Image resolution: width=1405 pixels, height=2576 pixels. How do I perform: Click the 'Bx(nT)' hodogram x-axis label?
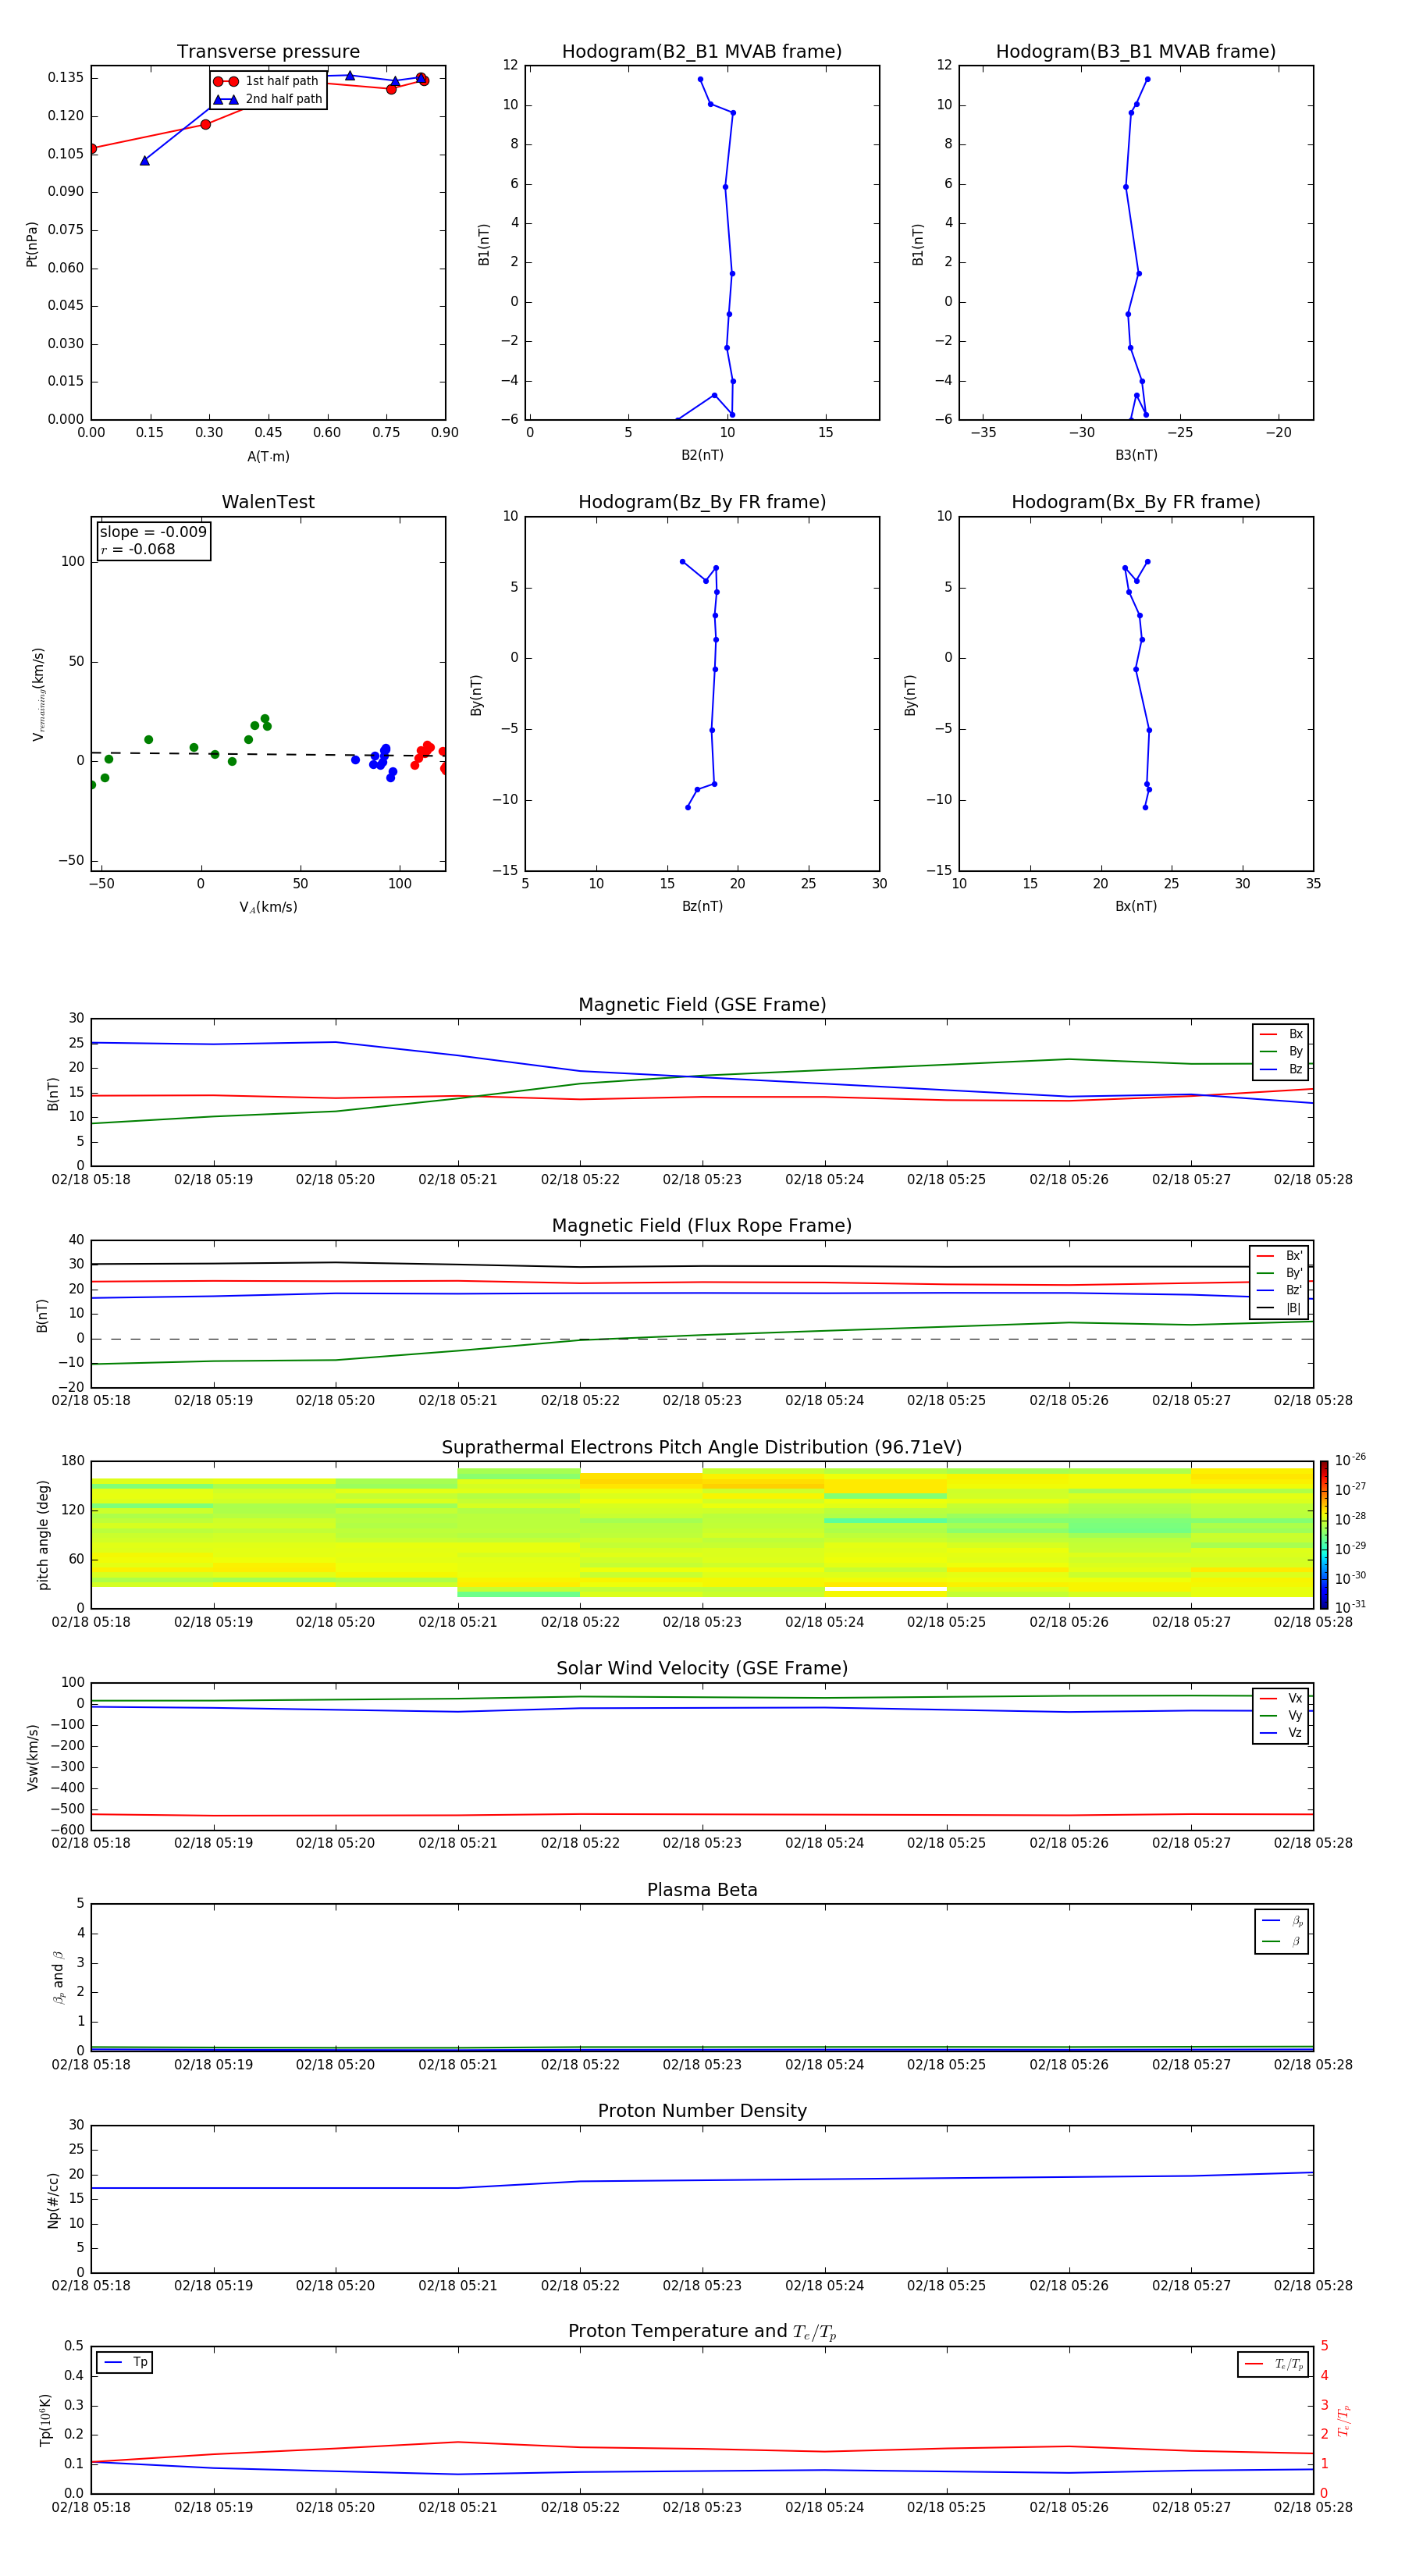[x=1136, y=906]
